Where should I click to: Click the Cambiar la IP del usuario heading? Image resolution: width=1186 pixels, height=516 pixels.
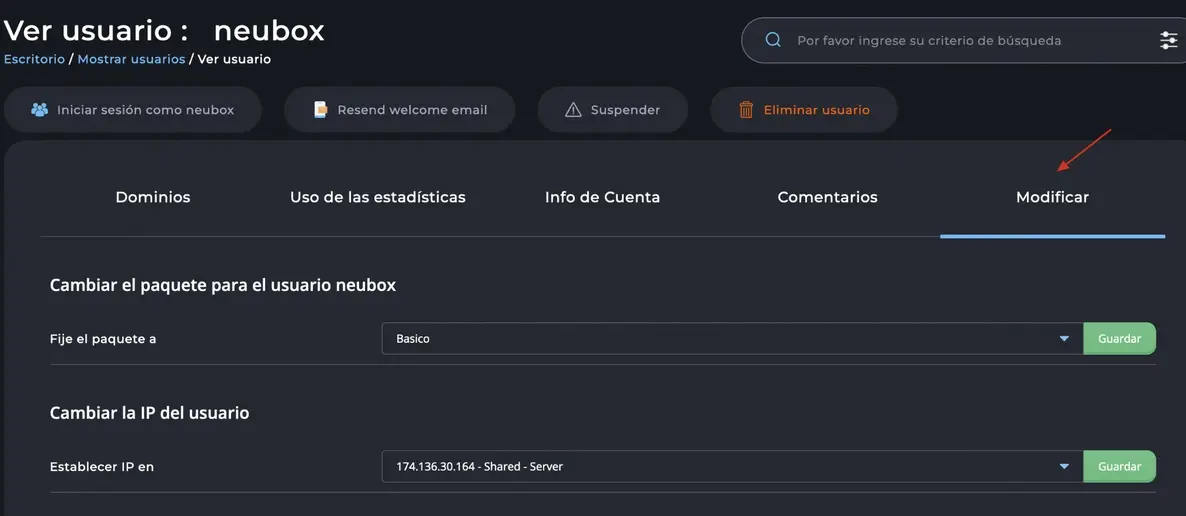pos(149,413)
